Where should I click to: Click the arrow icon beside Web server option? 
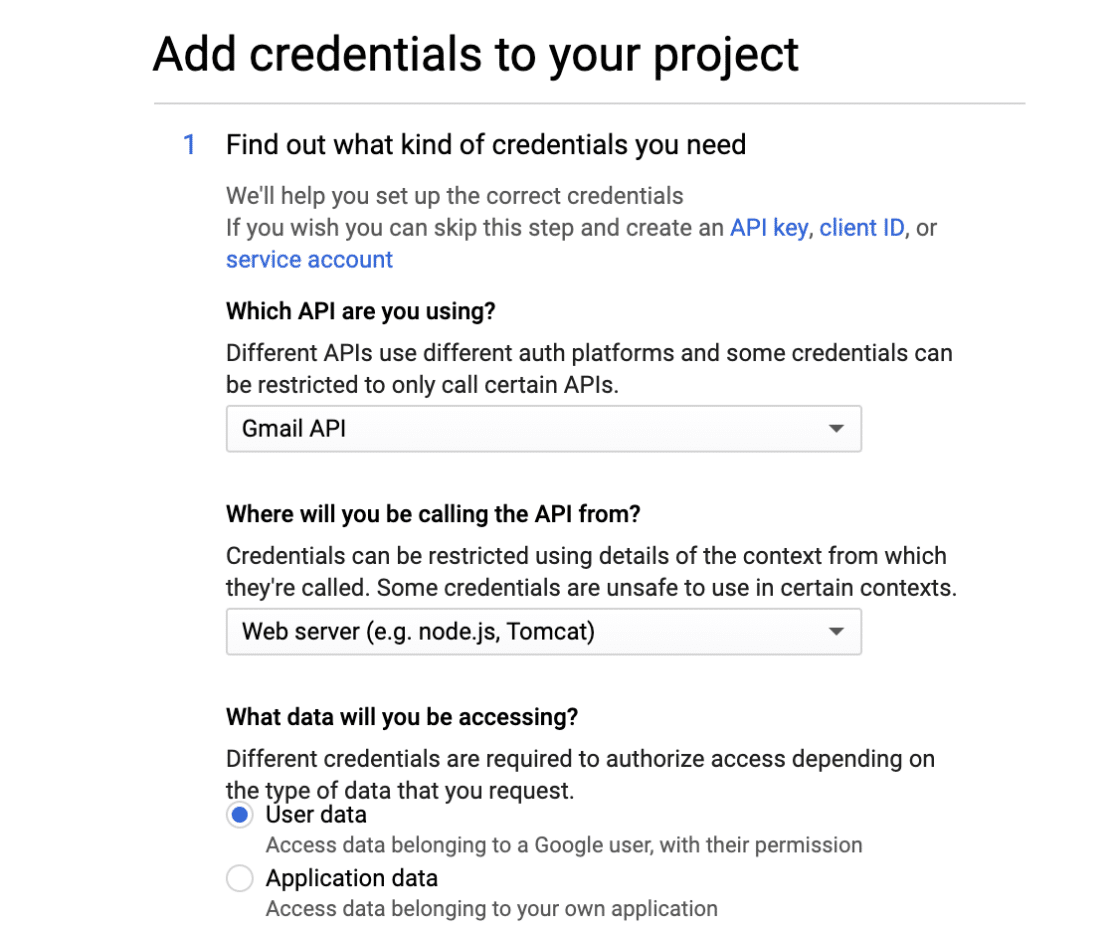point(836,631)
